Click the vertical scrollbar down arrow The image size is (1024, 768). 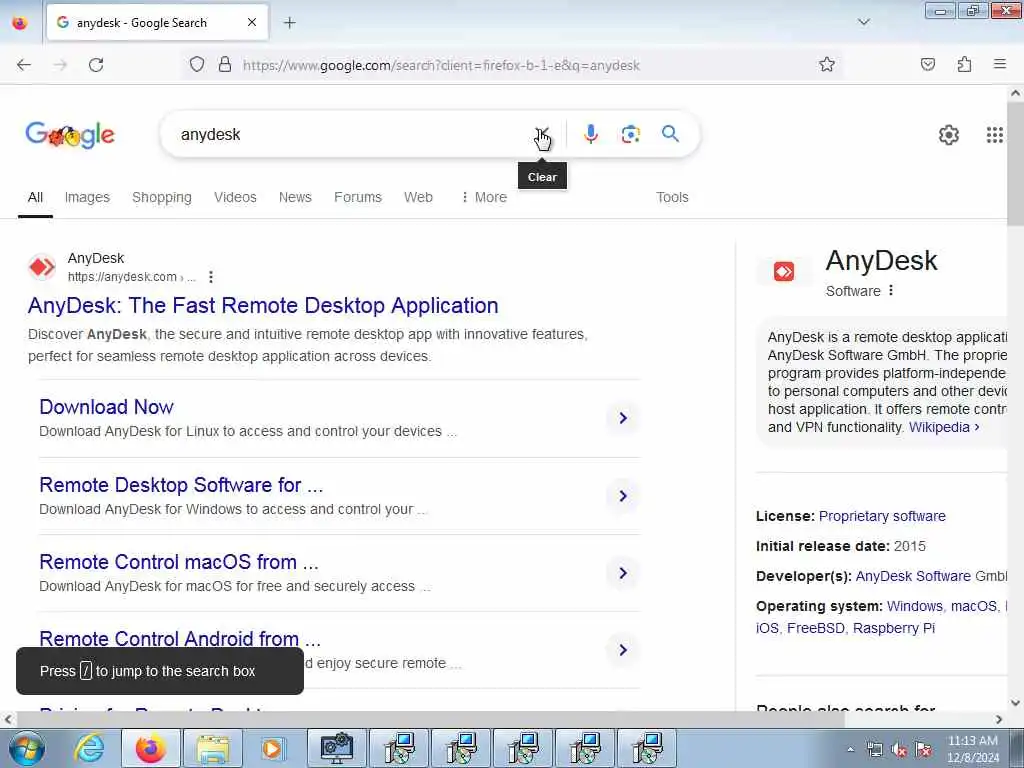point(1016,703)
